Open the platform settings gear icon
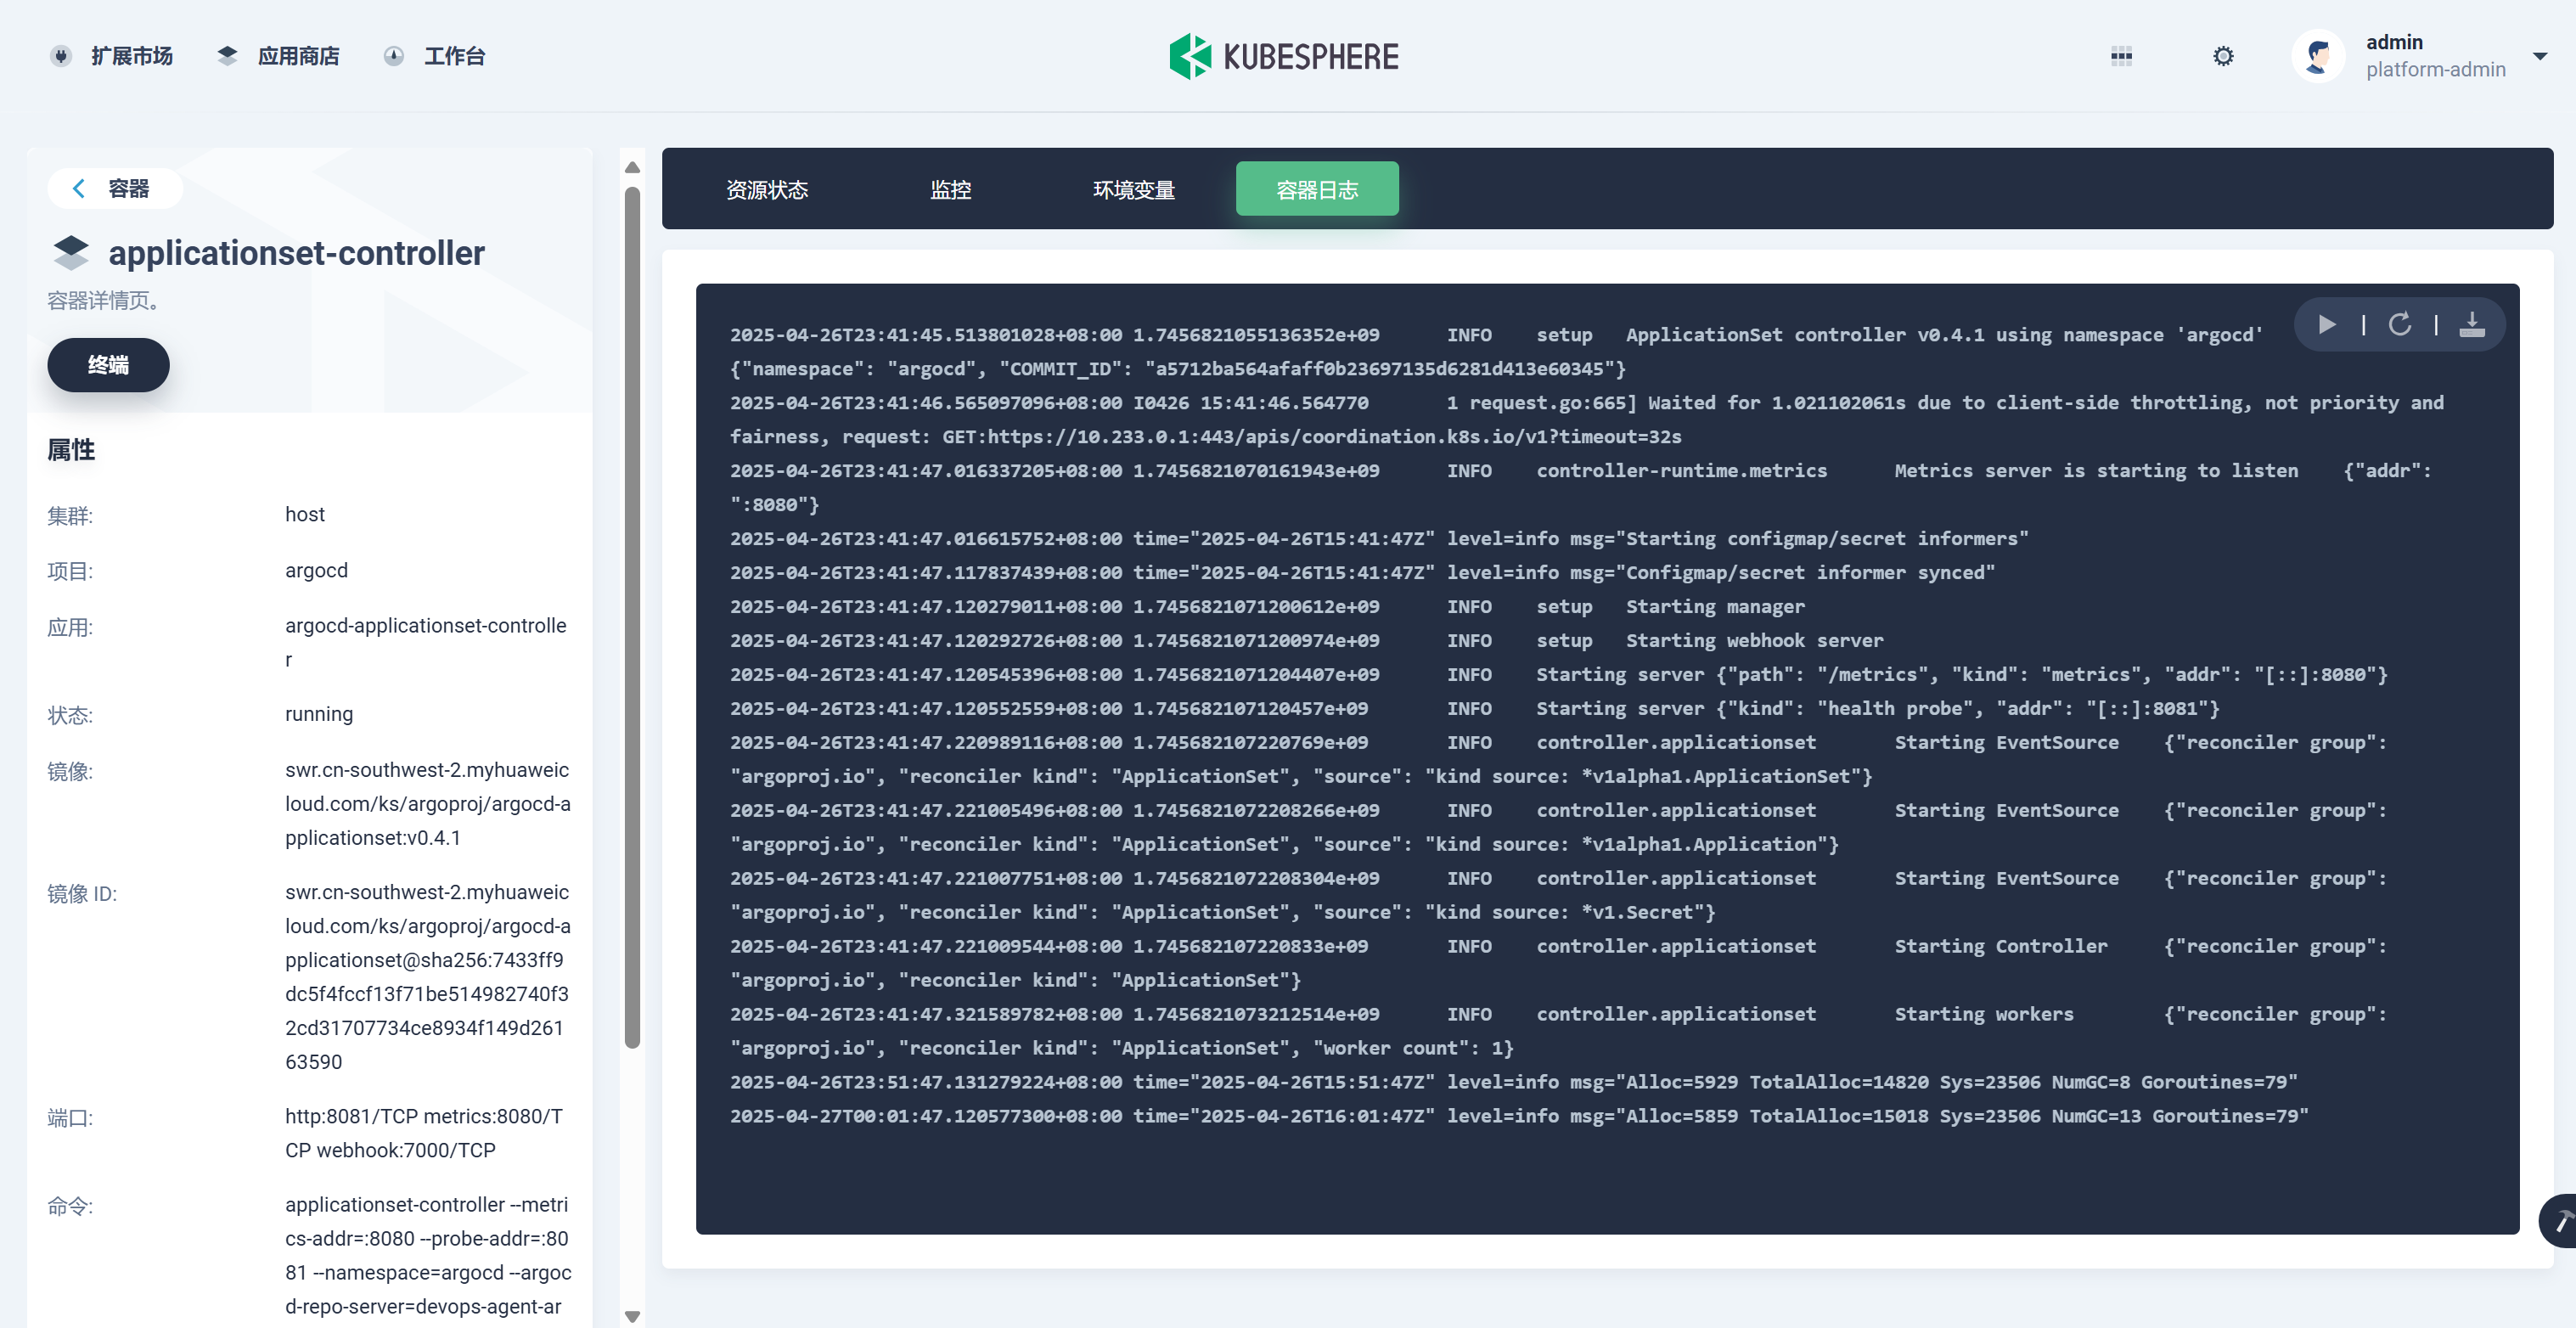Viewport: 2576px width, 1328px height. [x=2222, y=56]
